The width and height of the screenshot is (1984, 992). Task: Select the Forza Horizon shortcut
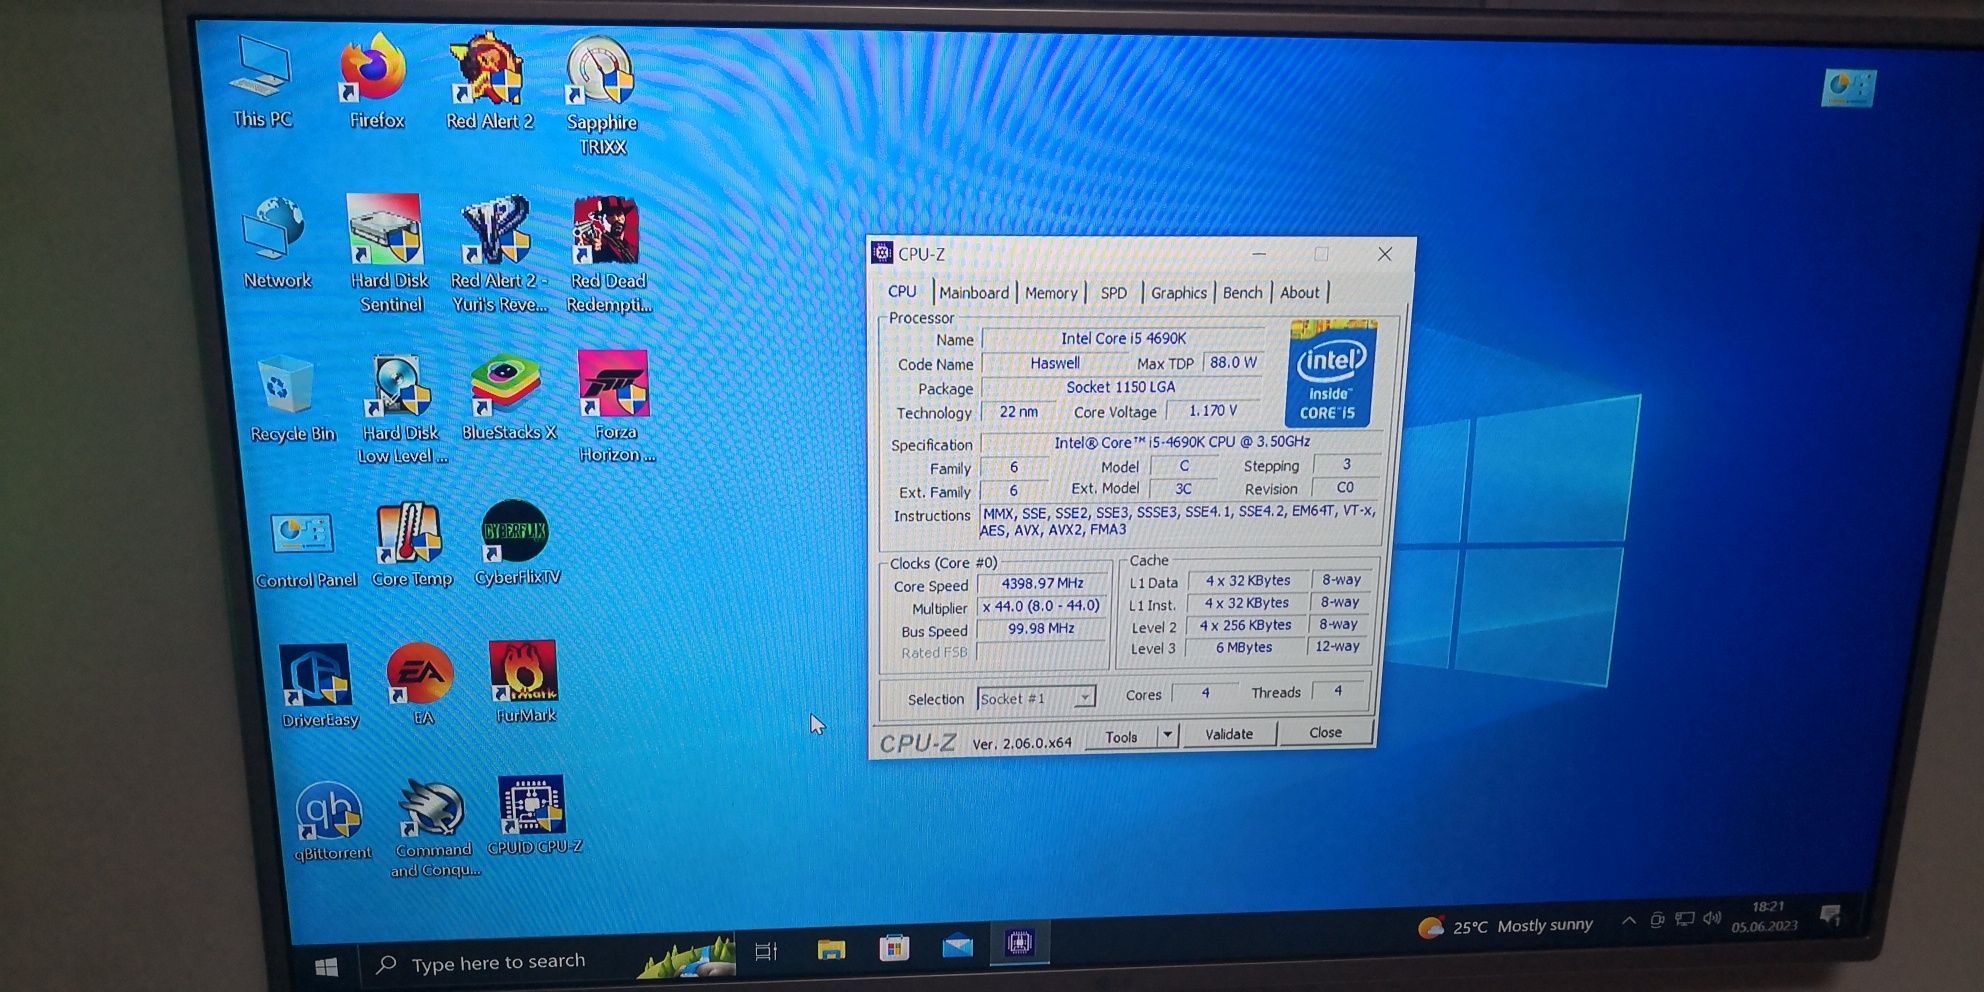coord(615,406)
